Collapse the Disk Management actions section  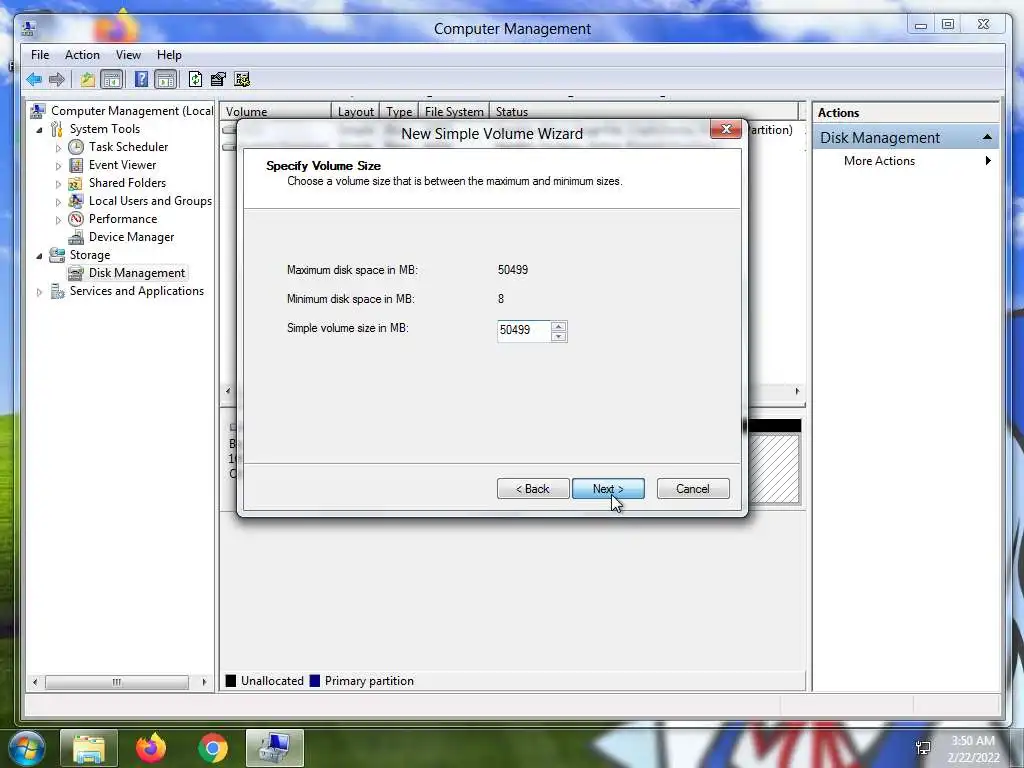point(987,137)
